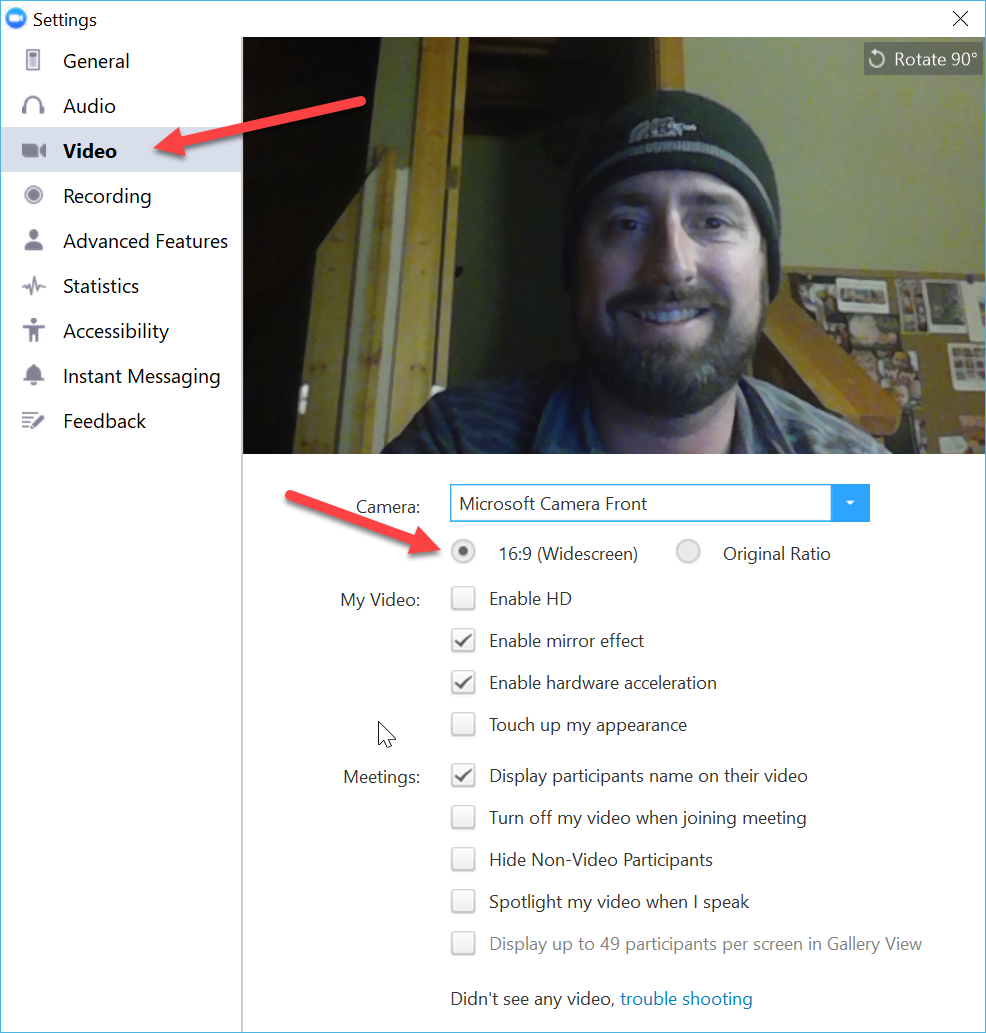Click the Recording circle icon
986x1033 pixels.
pos(34,196)
